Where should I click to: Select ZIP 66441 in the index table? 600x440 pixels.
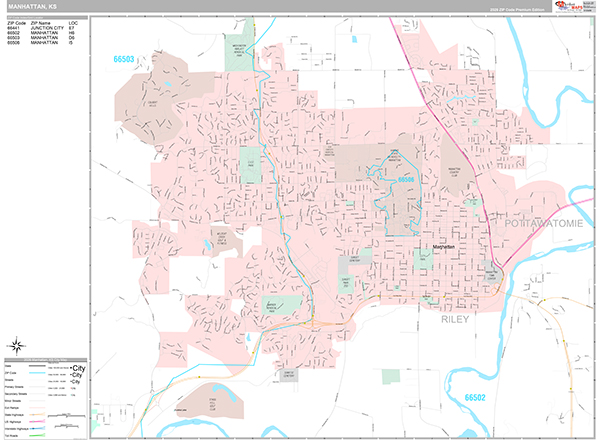13,28
